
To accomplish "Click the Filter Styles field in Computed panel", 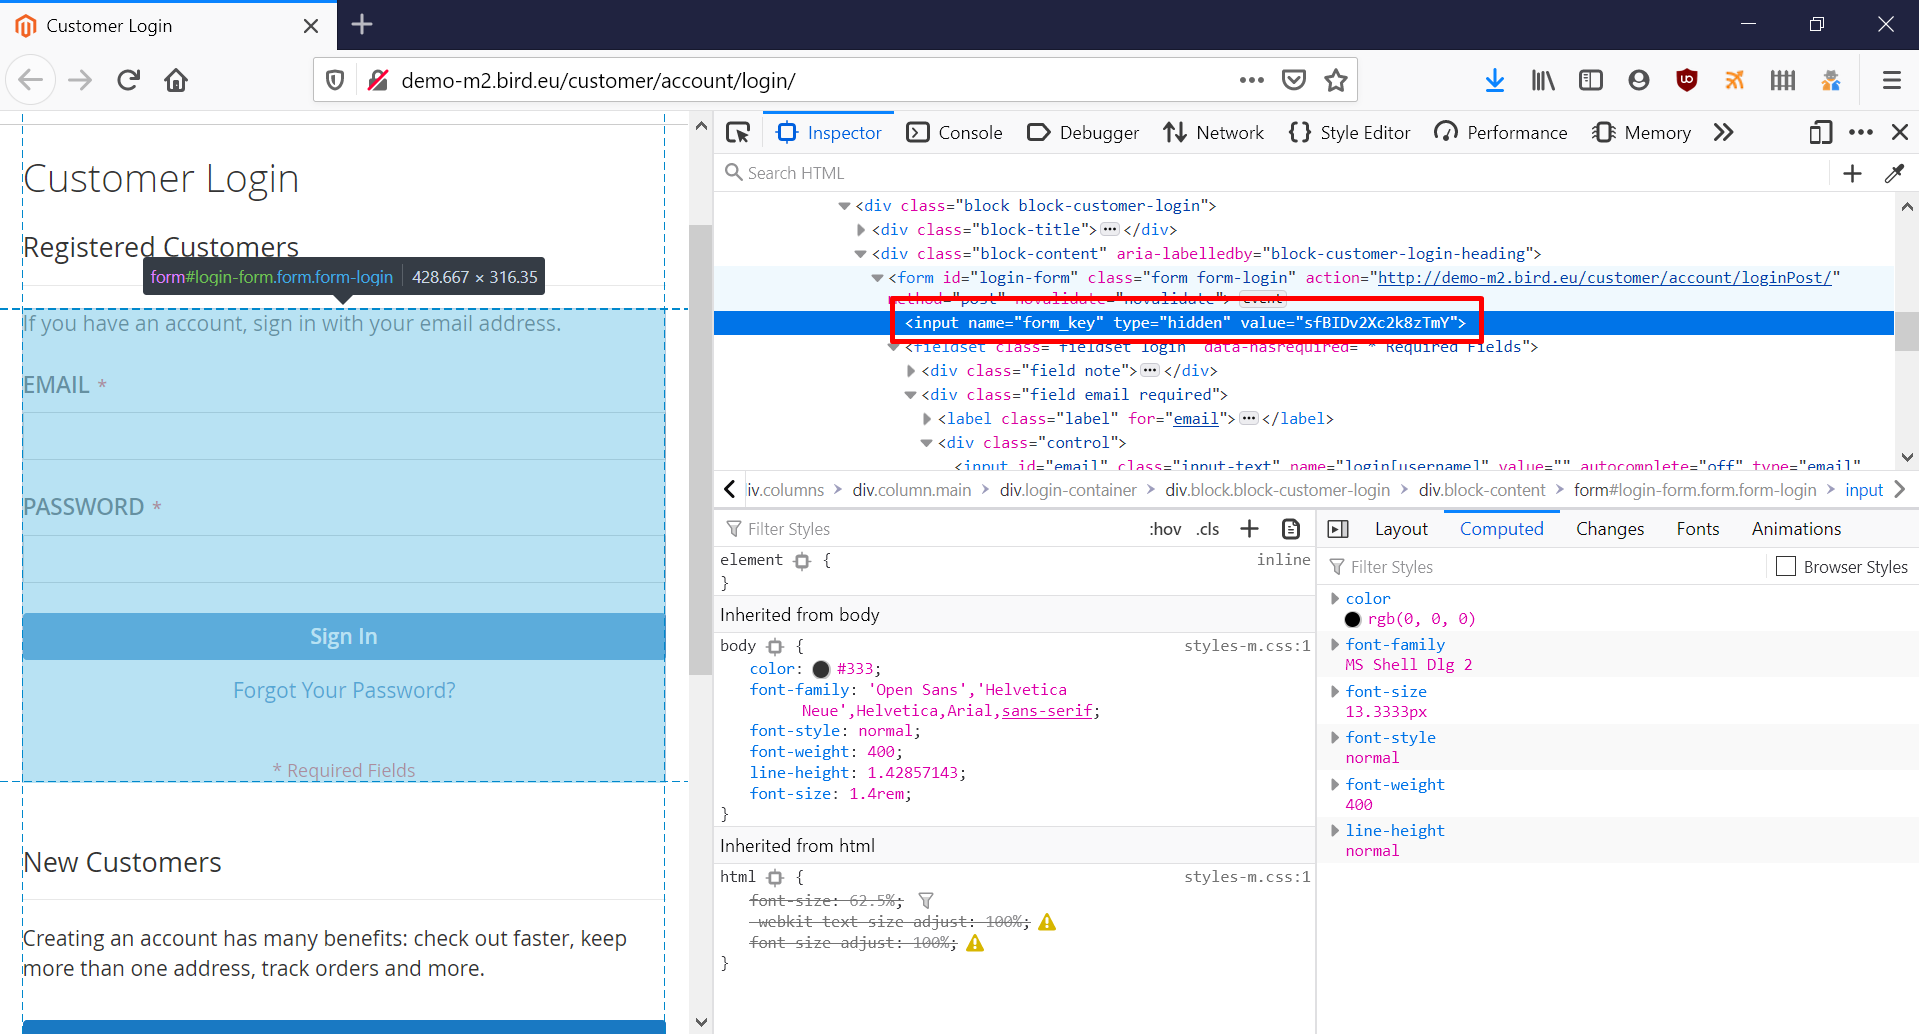I will pyautogui.click(x=1548, y=567).
